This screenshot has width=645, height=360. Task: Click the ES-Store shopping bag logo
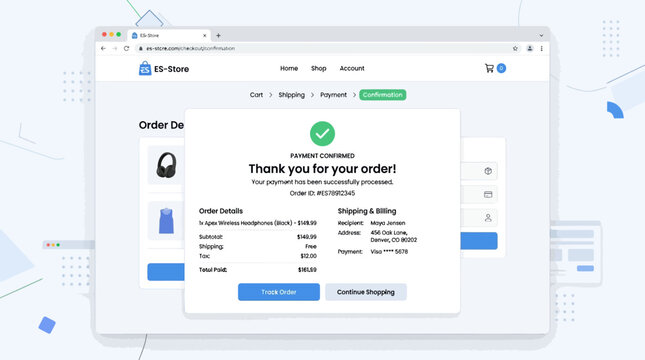tap(145, 68)
